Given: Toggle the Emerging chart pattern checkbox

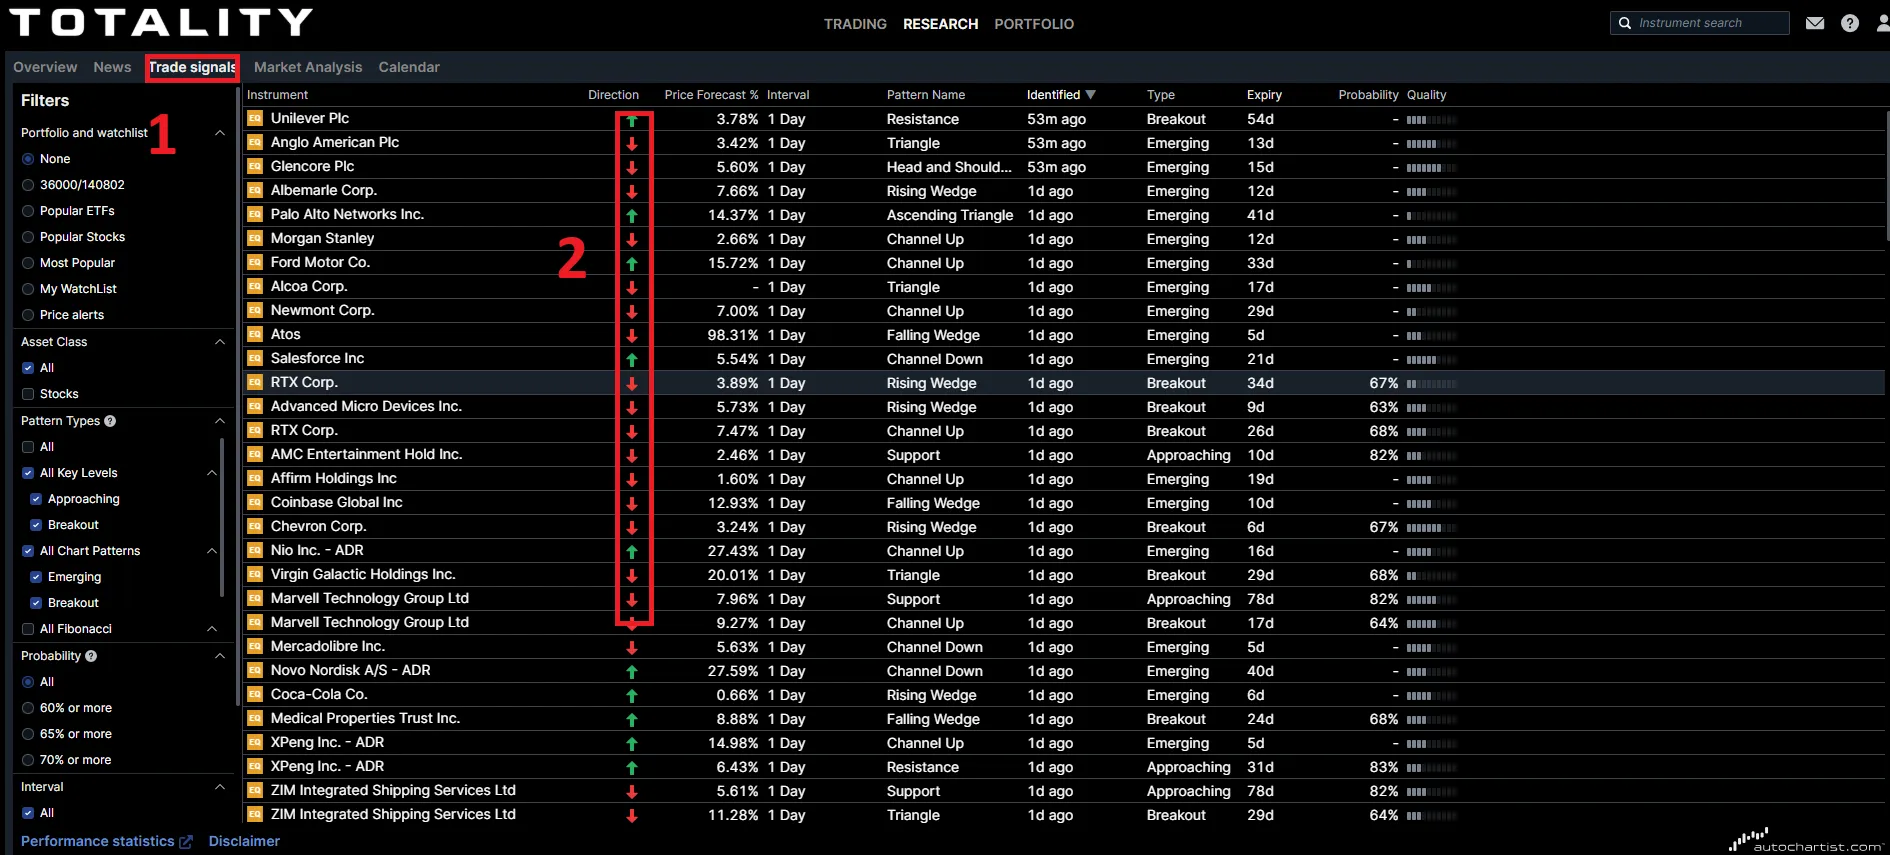Looking at the screenshot, I should [x=36, y=577].
